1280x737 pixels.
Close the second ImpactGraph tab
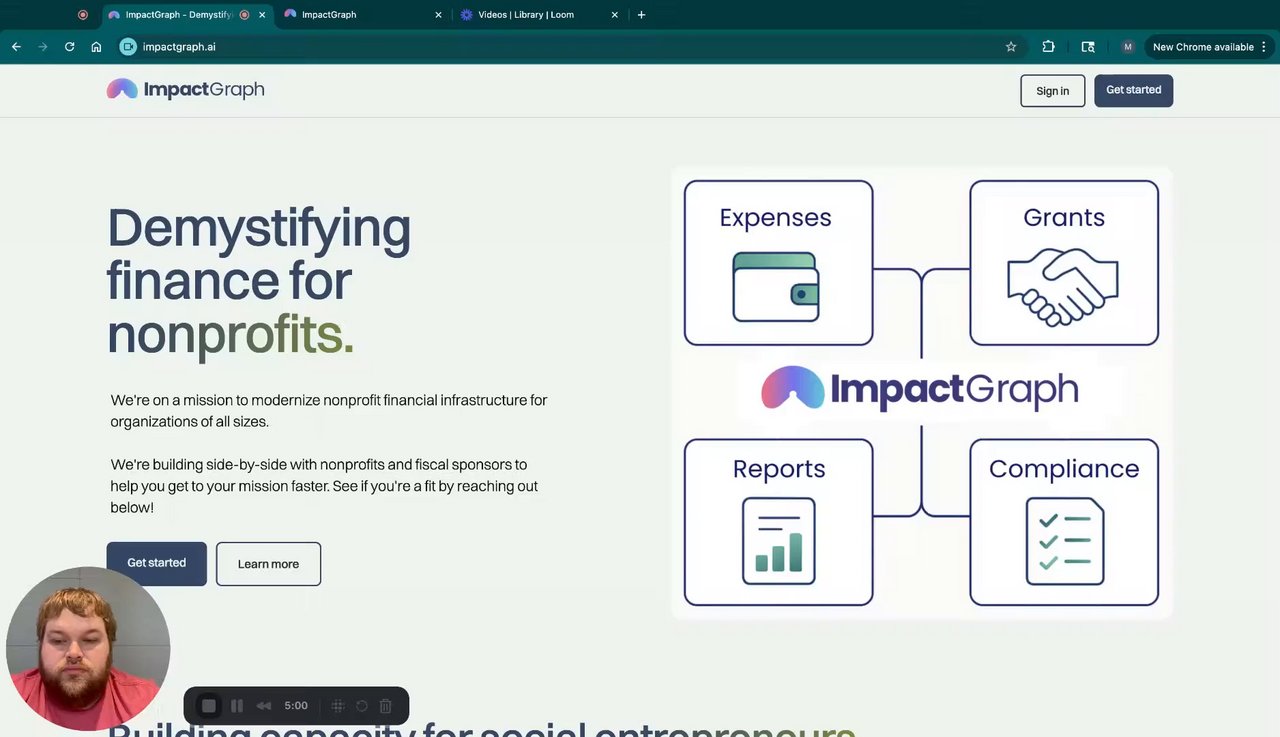[438, 15]
